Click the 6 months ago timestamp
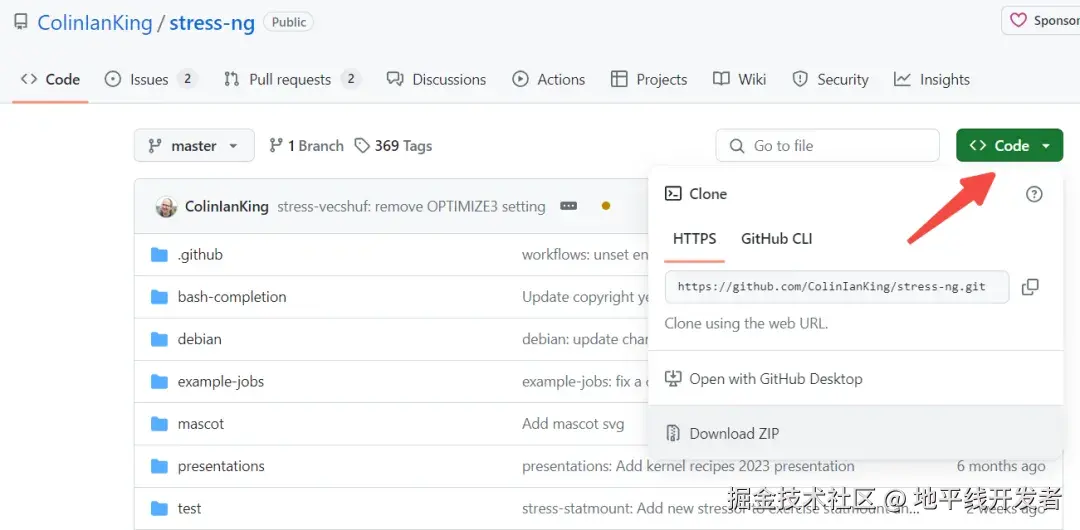 click(x=1001, y=466)
